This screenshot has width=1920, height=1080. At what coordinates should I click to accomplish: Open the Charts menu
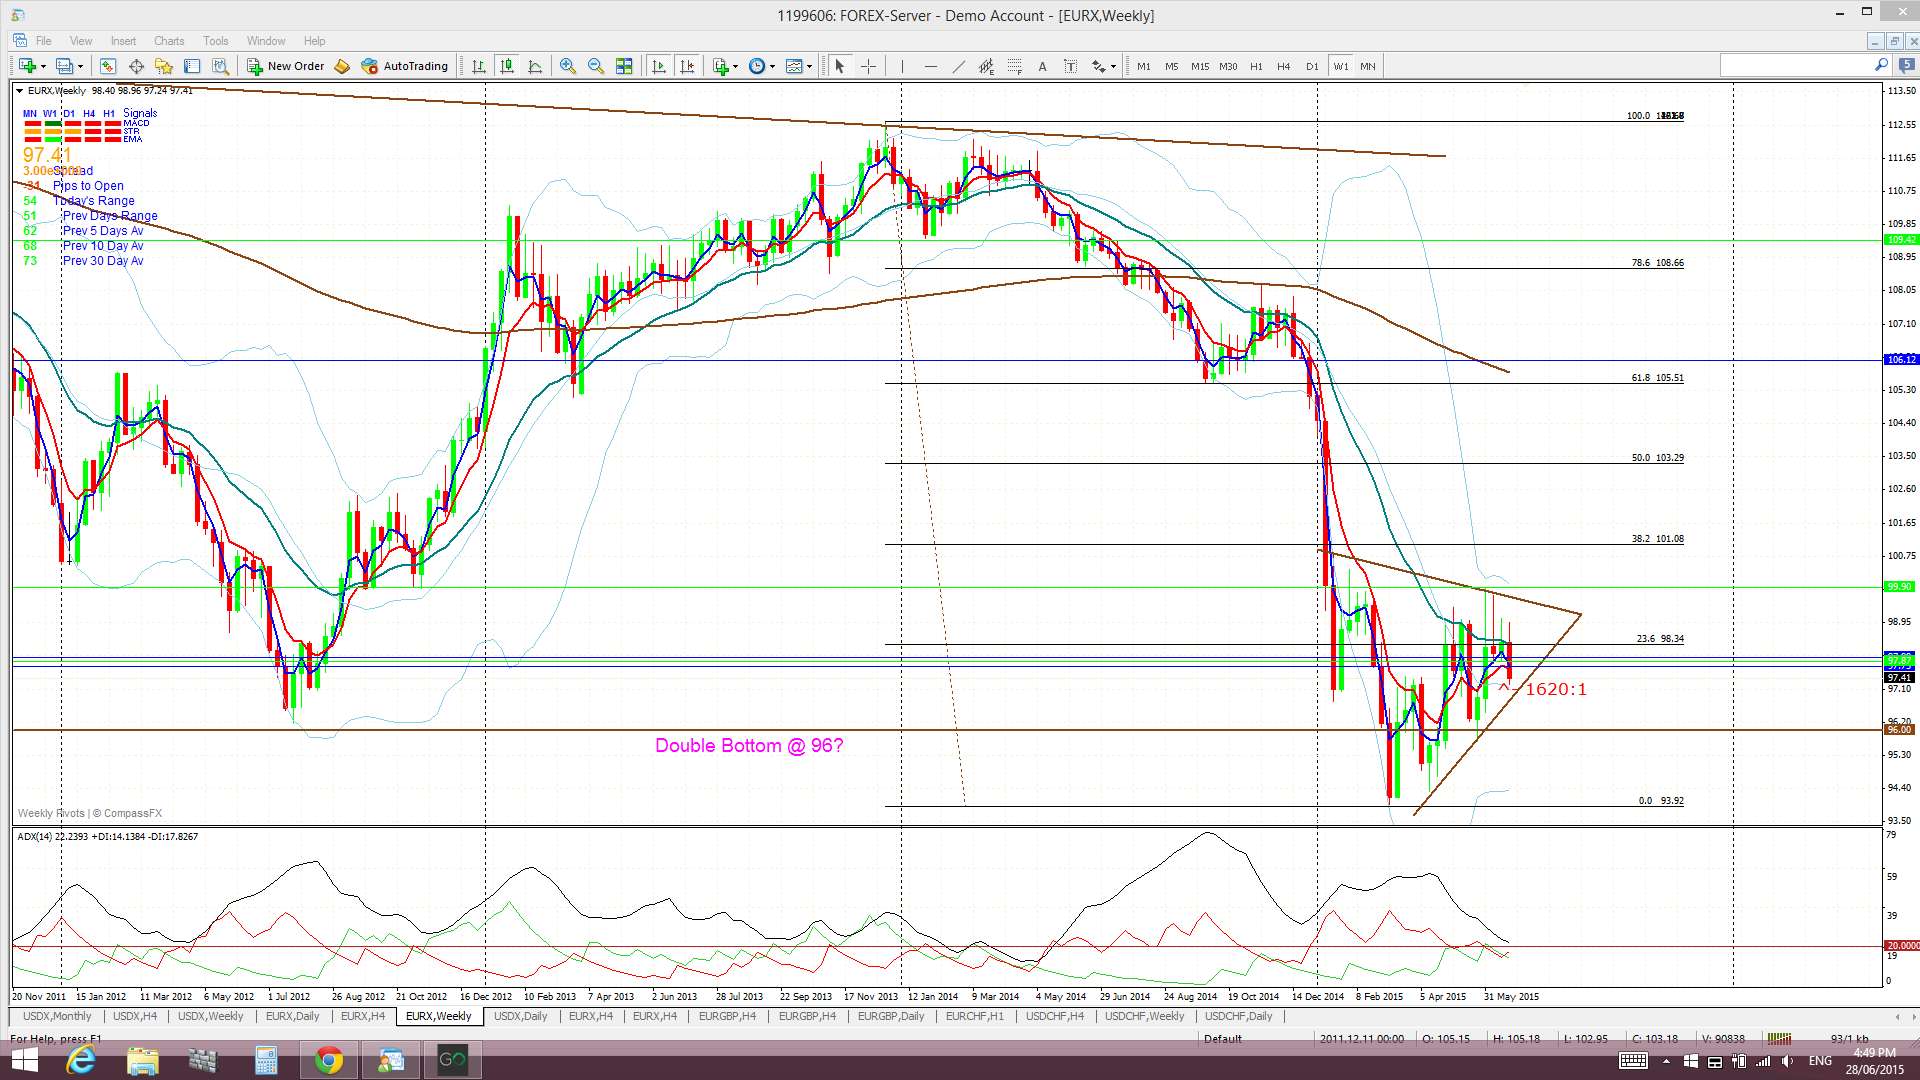(x=168, y=41)
